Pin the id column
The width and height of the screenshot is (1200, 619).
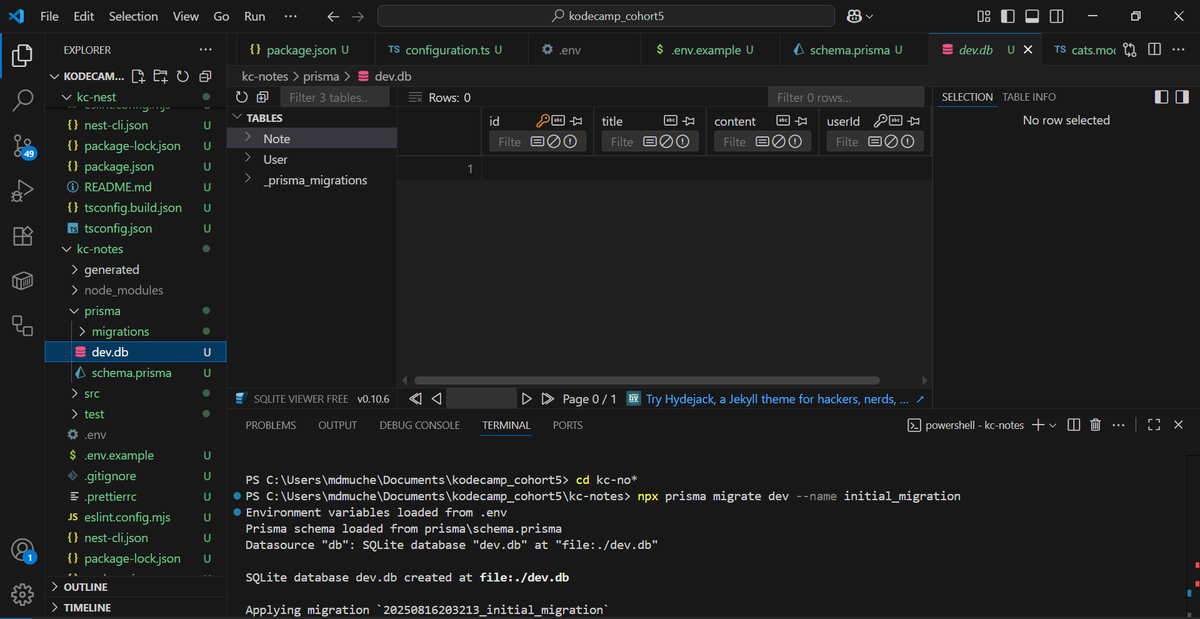pyautogui.click(x=577, y=121)
